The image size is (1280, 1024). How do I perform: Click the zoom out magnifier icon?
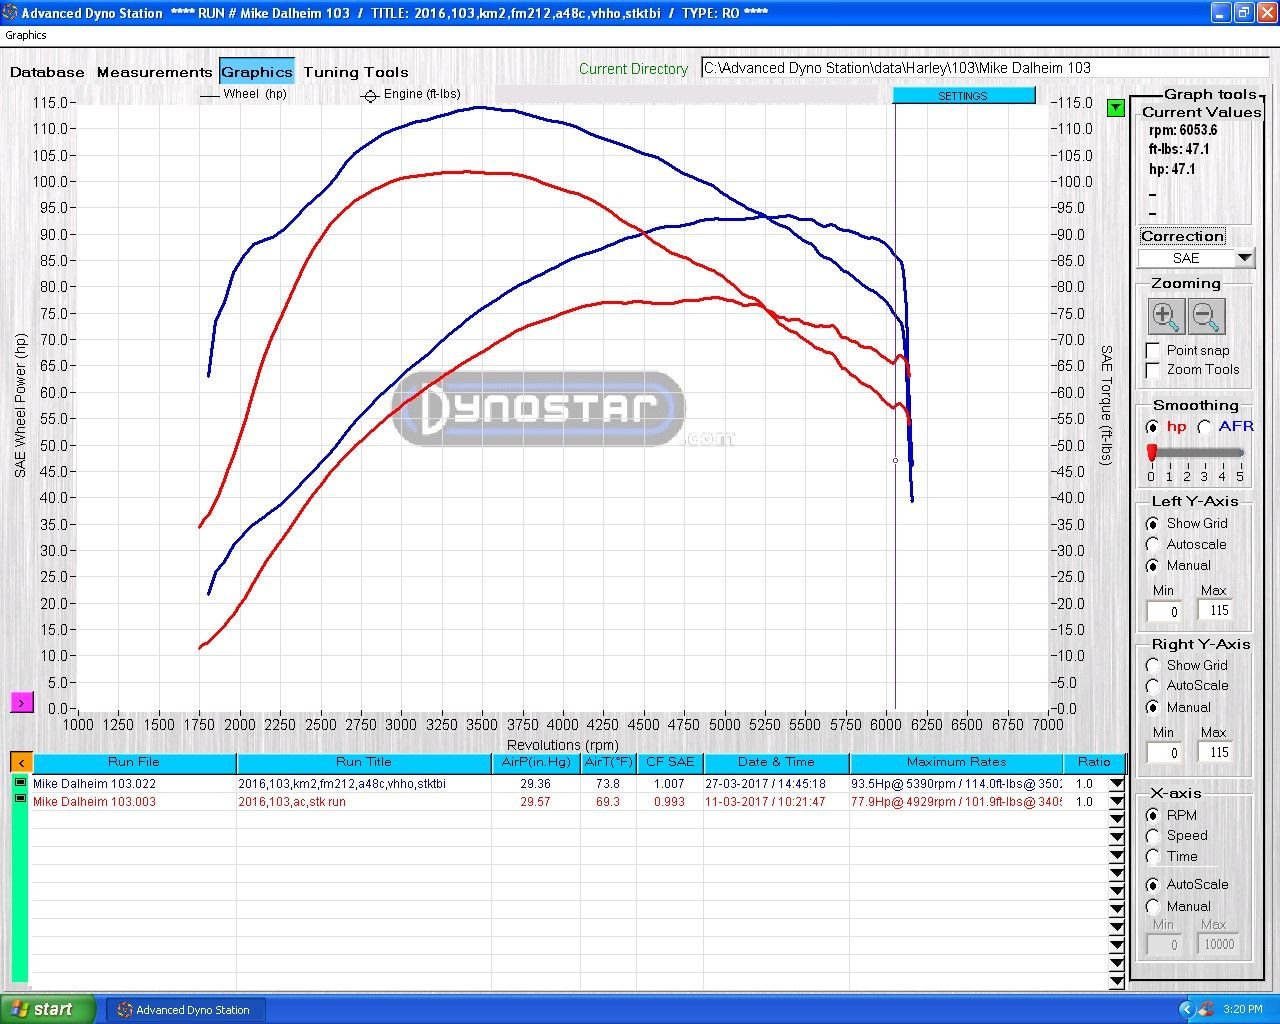[x=1206, y=317]
